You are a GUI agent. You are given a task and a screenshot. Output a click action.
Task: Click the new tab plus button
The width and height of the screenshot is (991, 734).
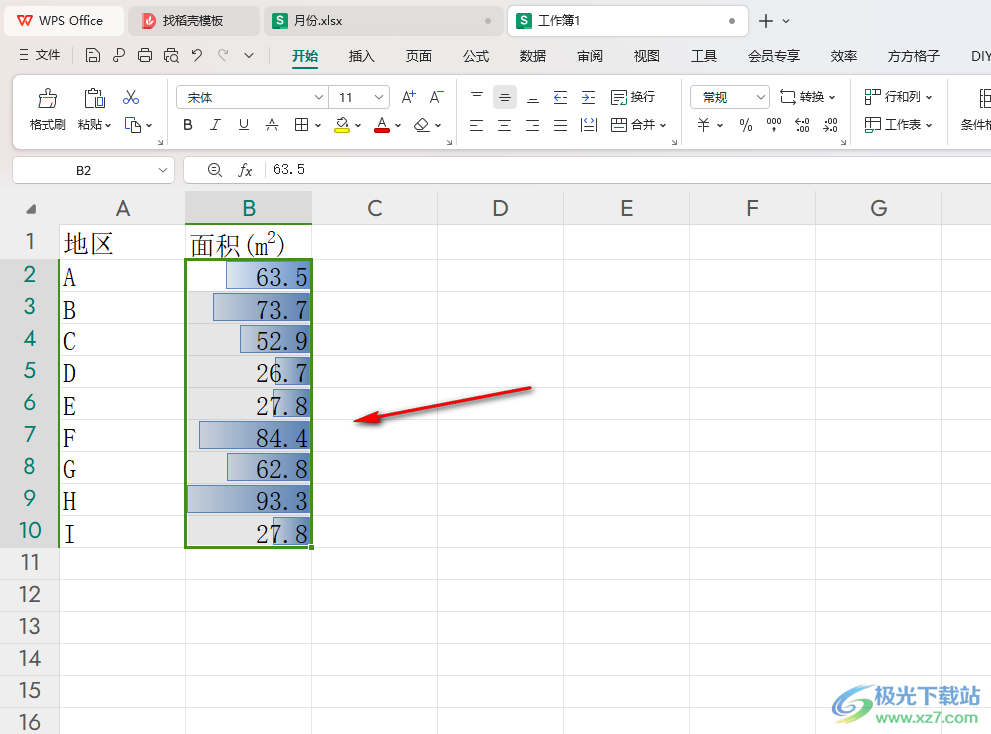(766, 21)
